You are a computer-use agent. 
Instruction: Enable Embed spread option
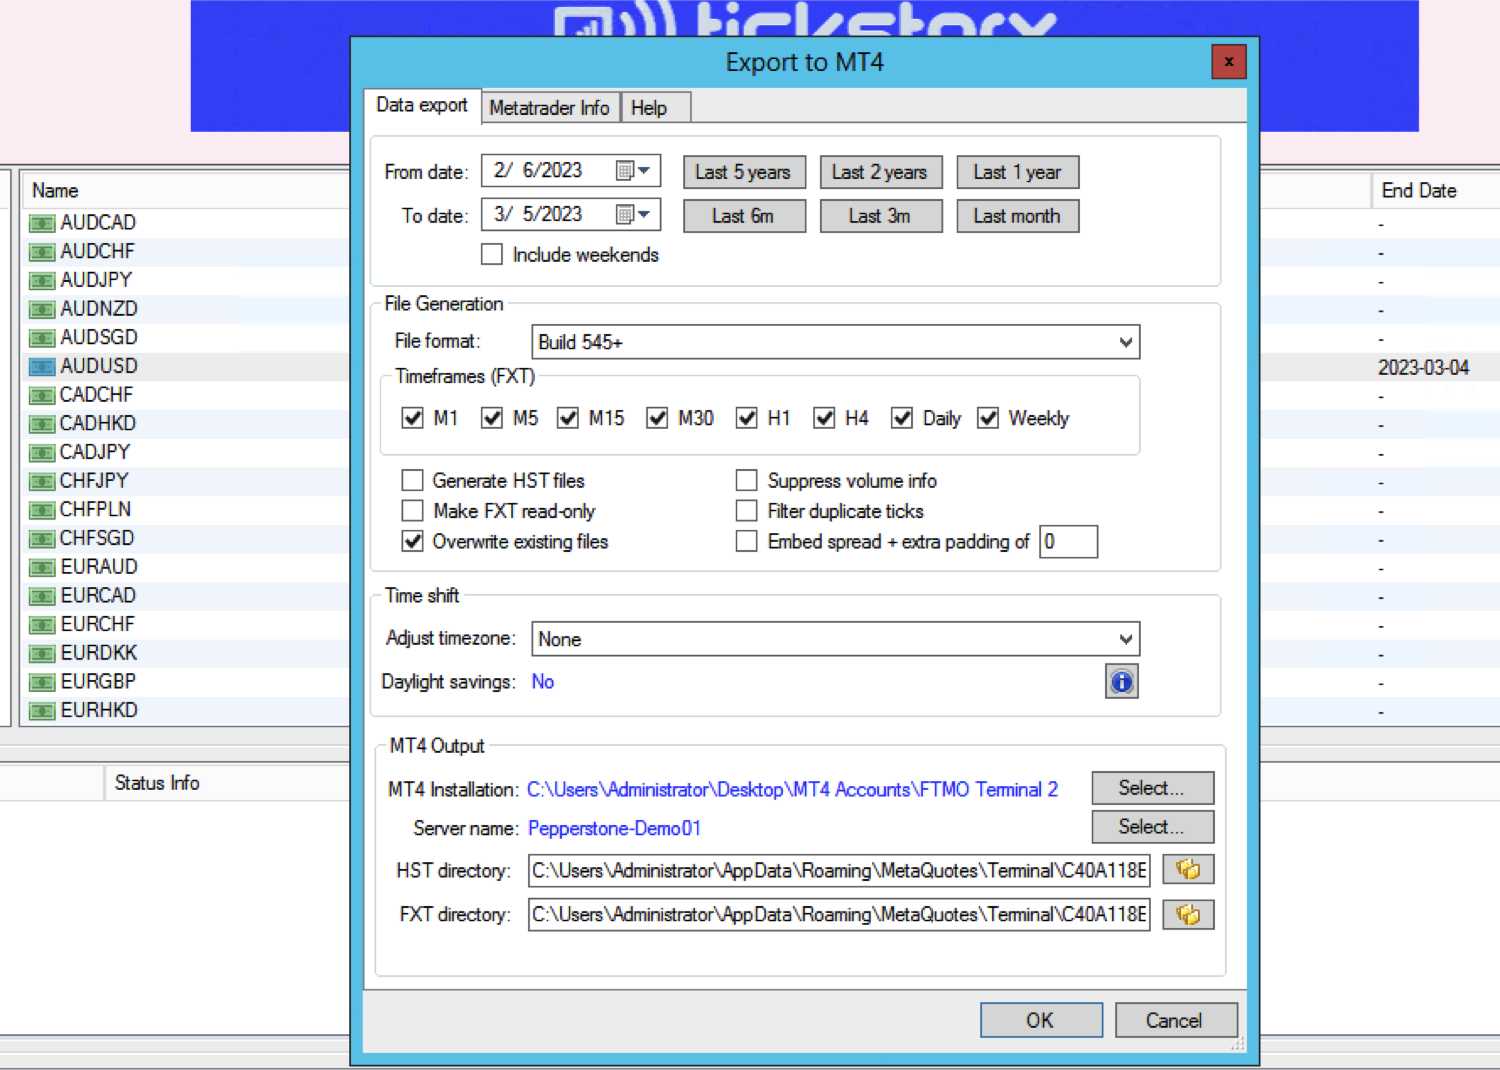point(746,541)
